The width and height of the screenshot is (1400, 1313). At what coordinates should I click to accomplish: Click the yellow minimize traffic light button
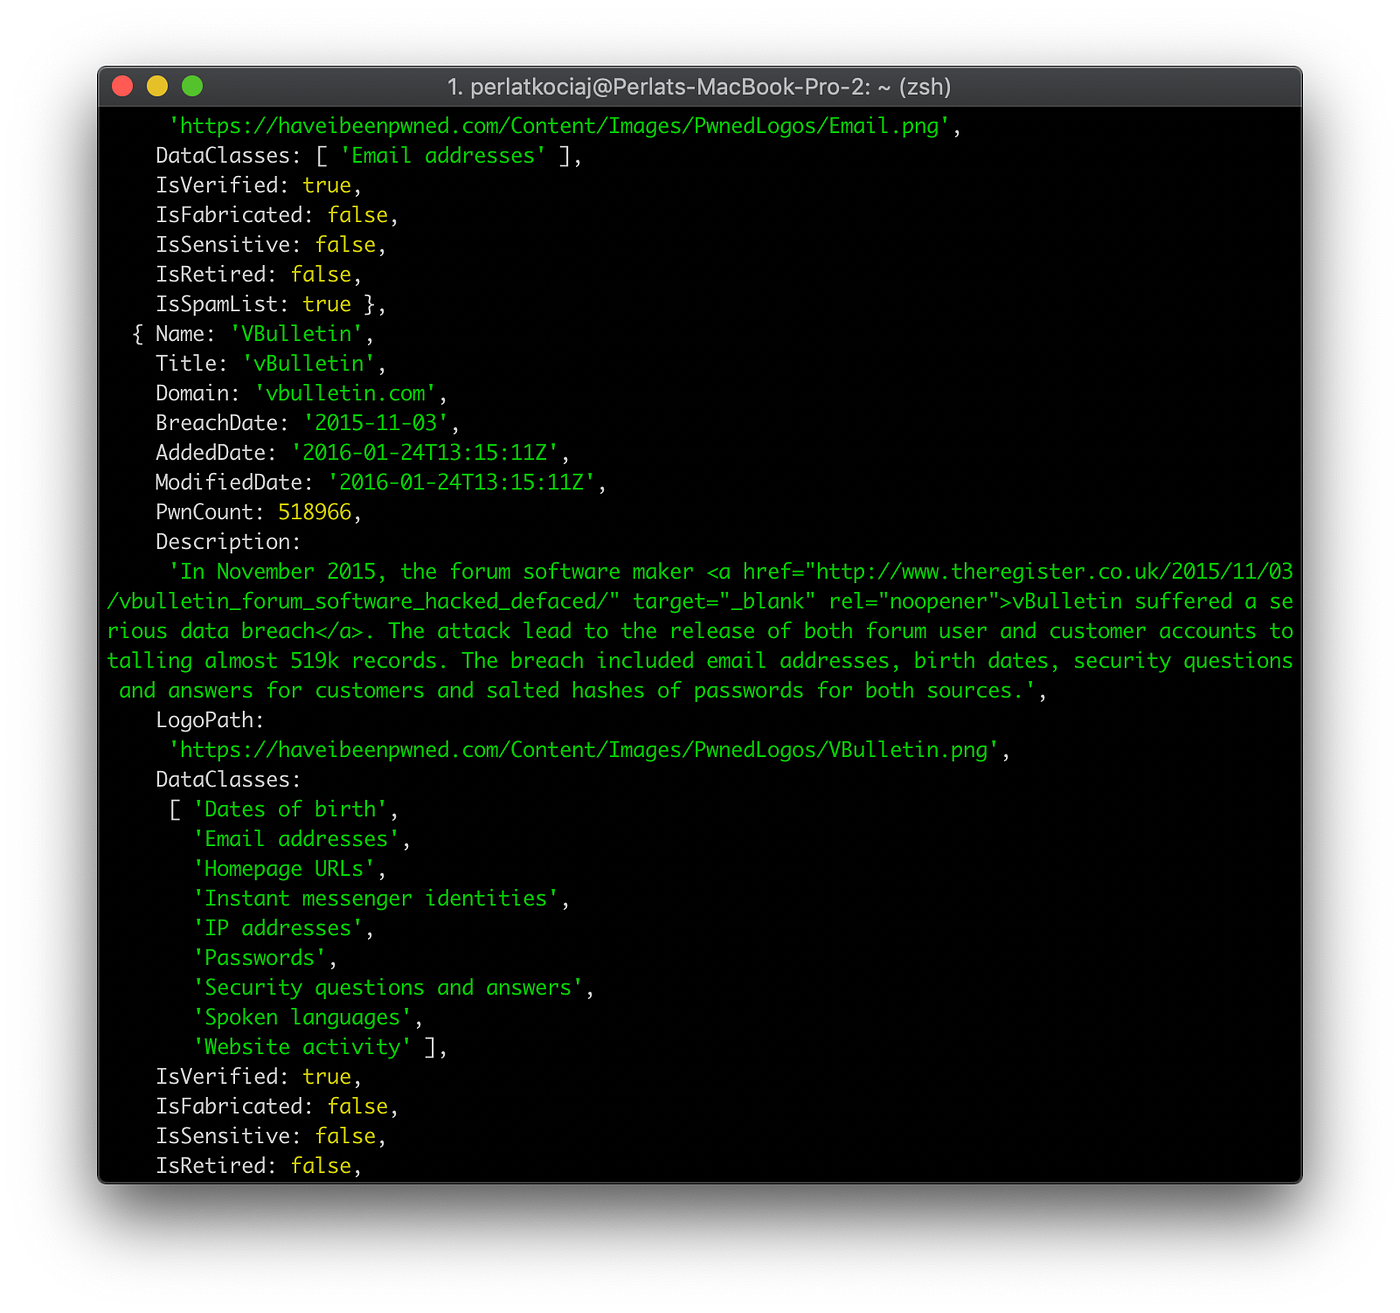coord(156,86)
